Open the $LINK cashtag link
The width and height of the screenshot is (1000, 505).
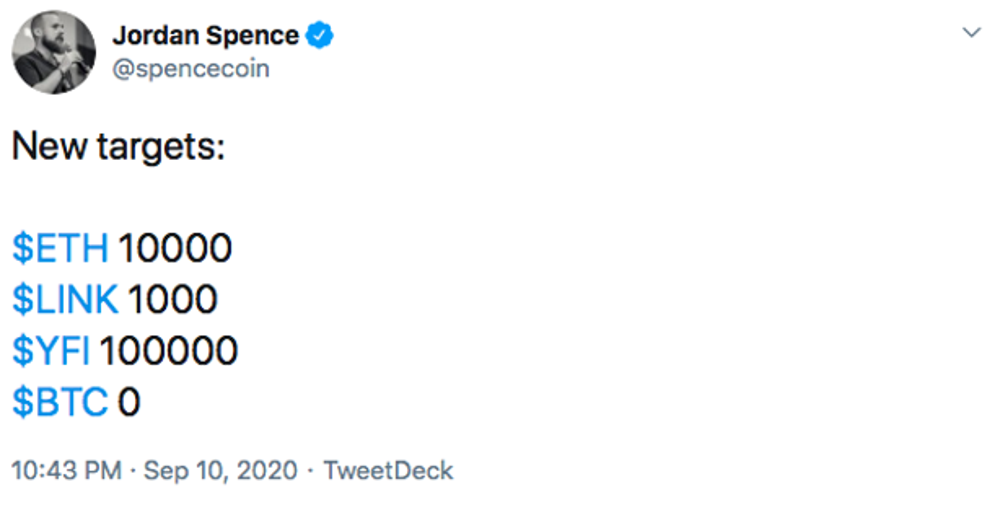coord(65,299)
